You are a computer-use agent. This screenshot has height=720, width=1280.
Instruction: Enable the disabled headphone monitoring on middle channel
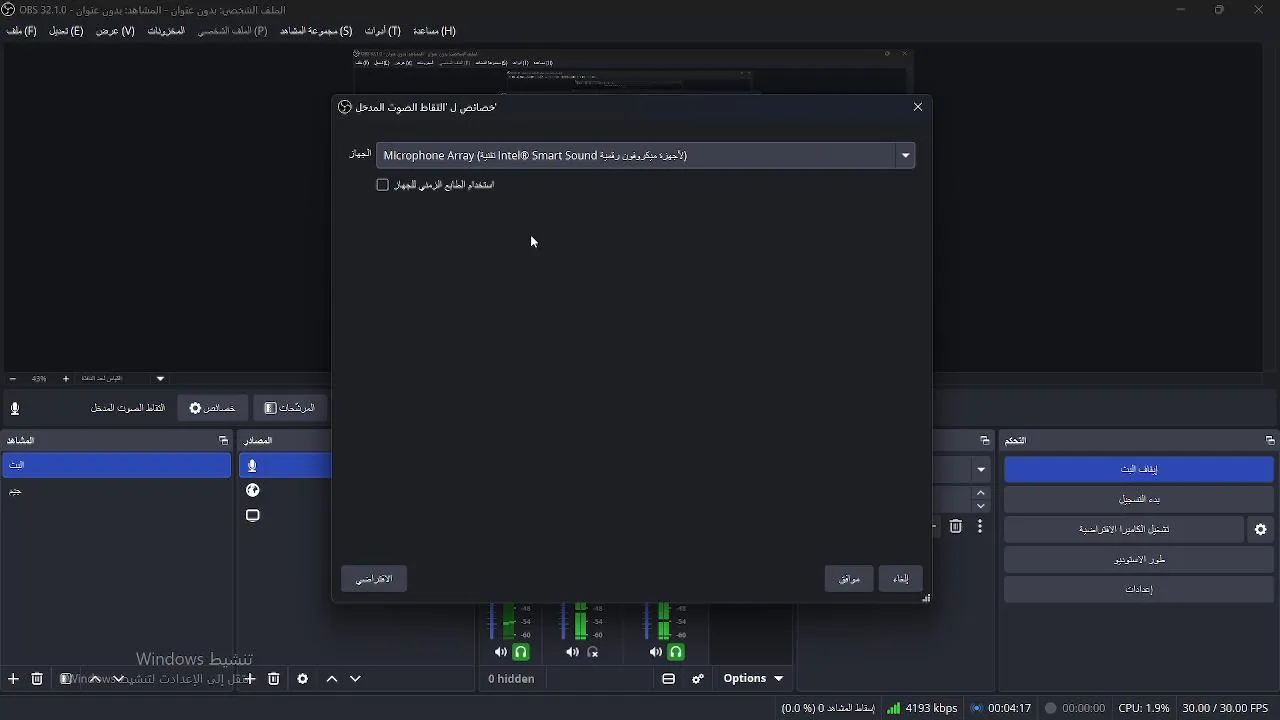tap(593, 652)
